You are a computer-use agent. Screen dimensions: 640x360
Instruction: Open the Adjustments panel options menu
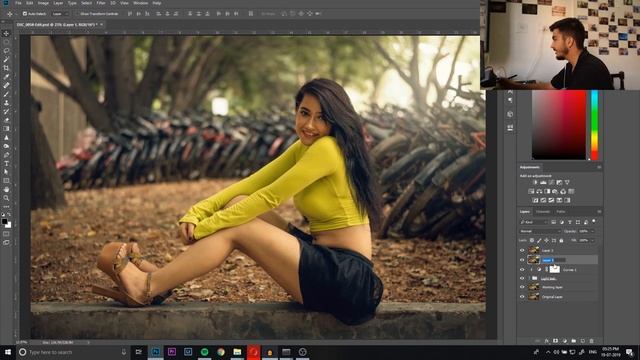click(599, 167)
